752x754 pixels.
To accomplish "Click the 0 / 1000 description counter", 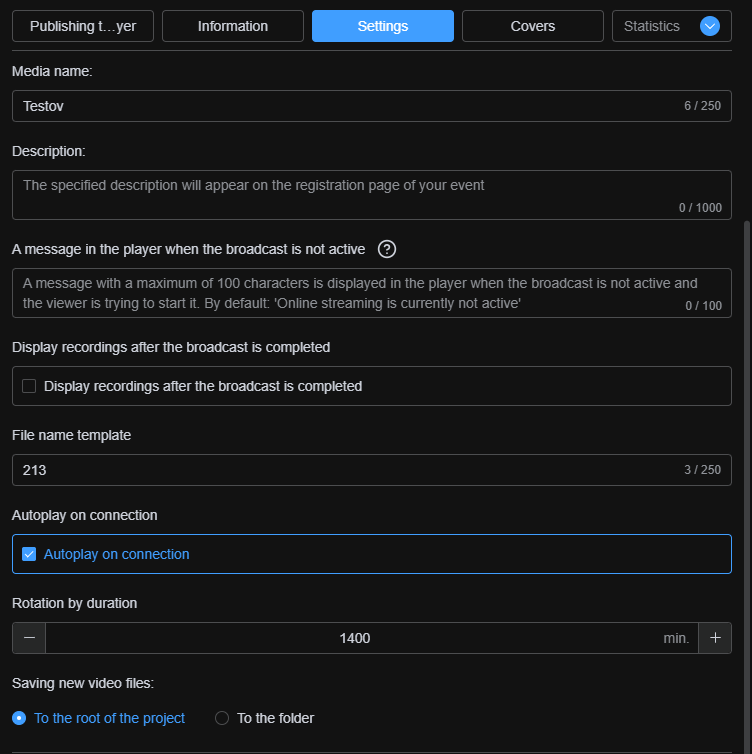I will pyautogui.click(x=700, y=208).
